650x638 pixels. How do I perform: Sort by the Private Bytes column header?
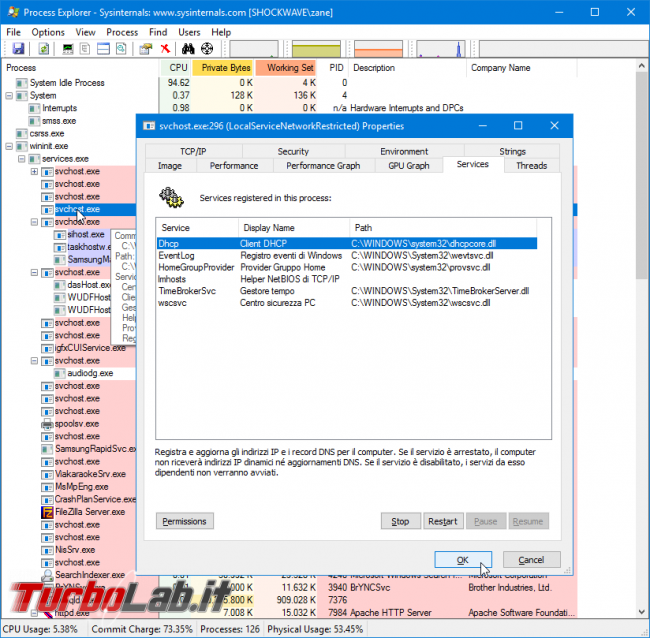click(x=223, y=68)
